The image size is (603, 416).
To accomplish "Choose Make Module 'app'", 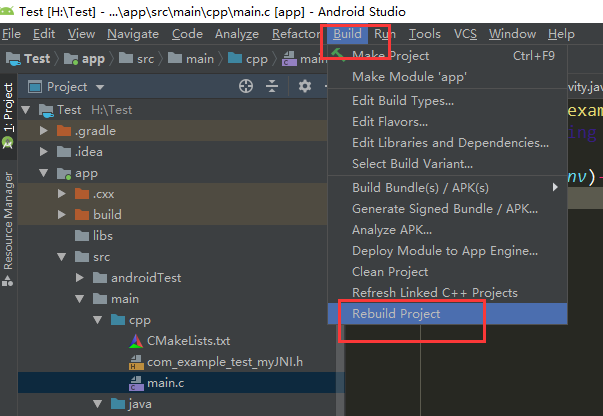I will pyautogui.click(x=447, y=77).
